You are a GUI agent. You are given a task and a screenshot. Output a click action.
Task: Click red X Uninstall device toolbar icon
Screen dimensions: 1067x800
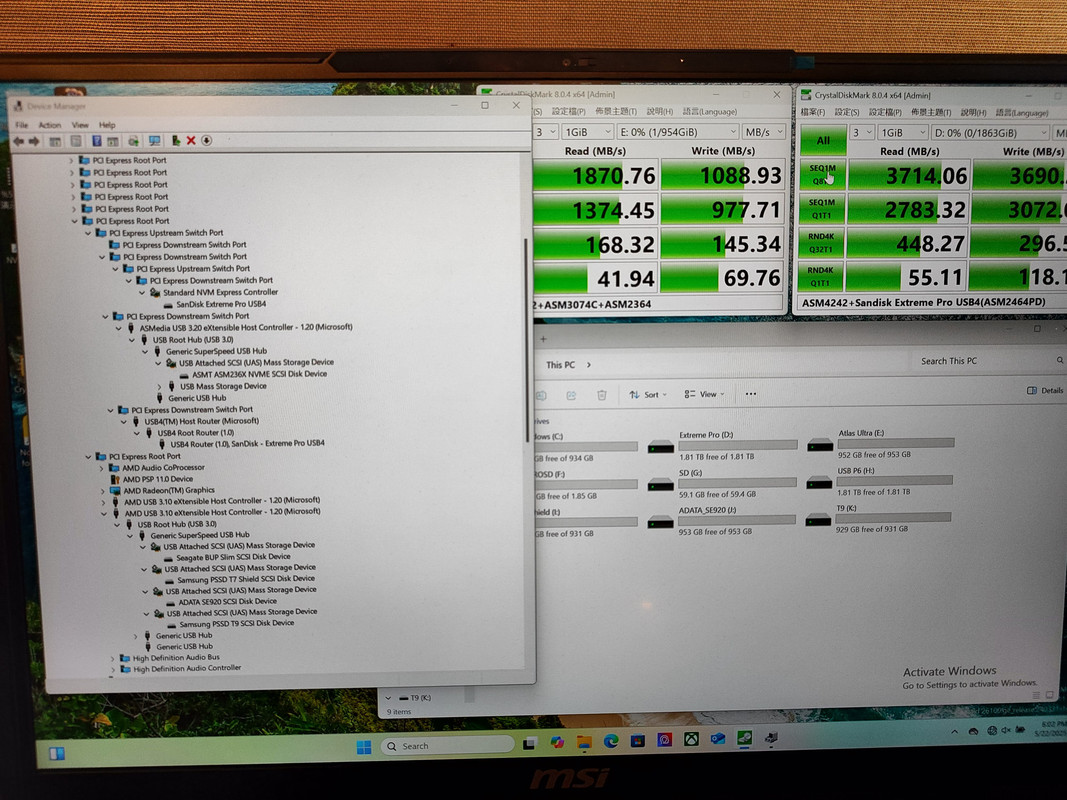[191, 141]
